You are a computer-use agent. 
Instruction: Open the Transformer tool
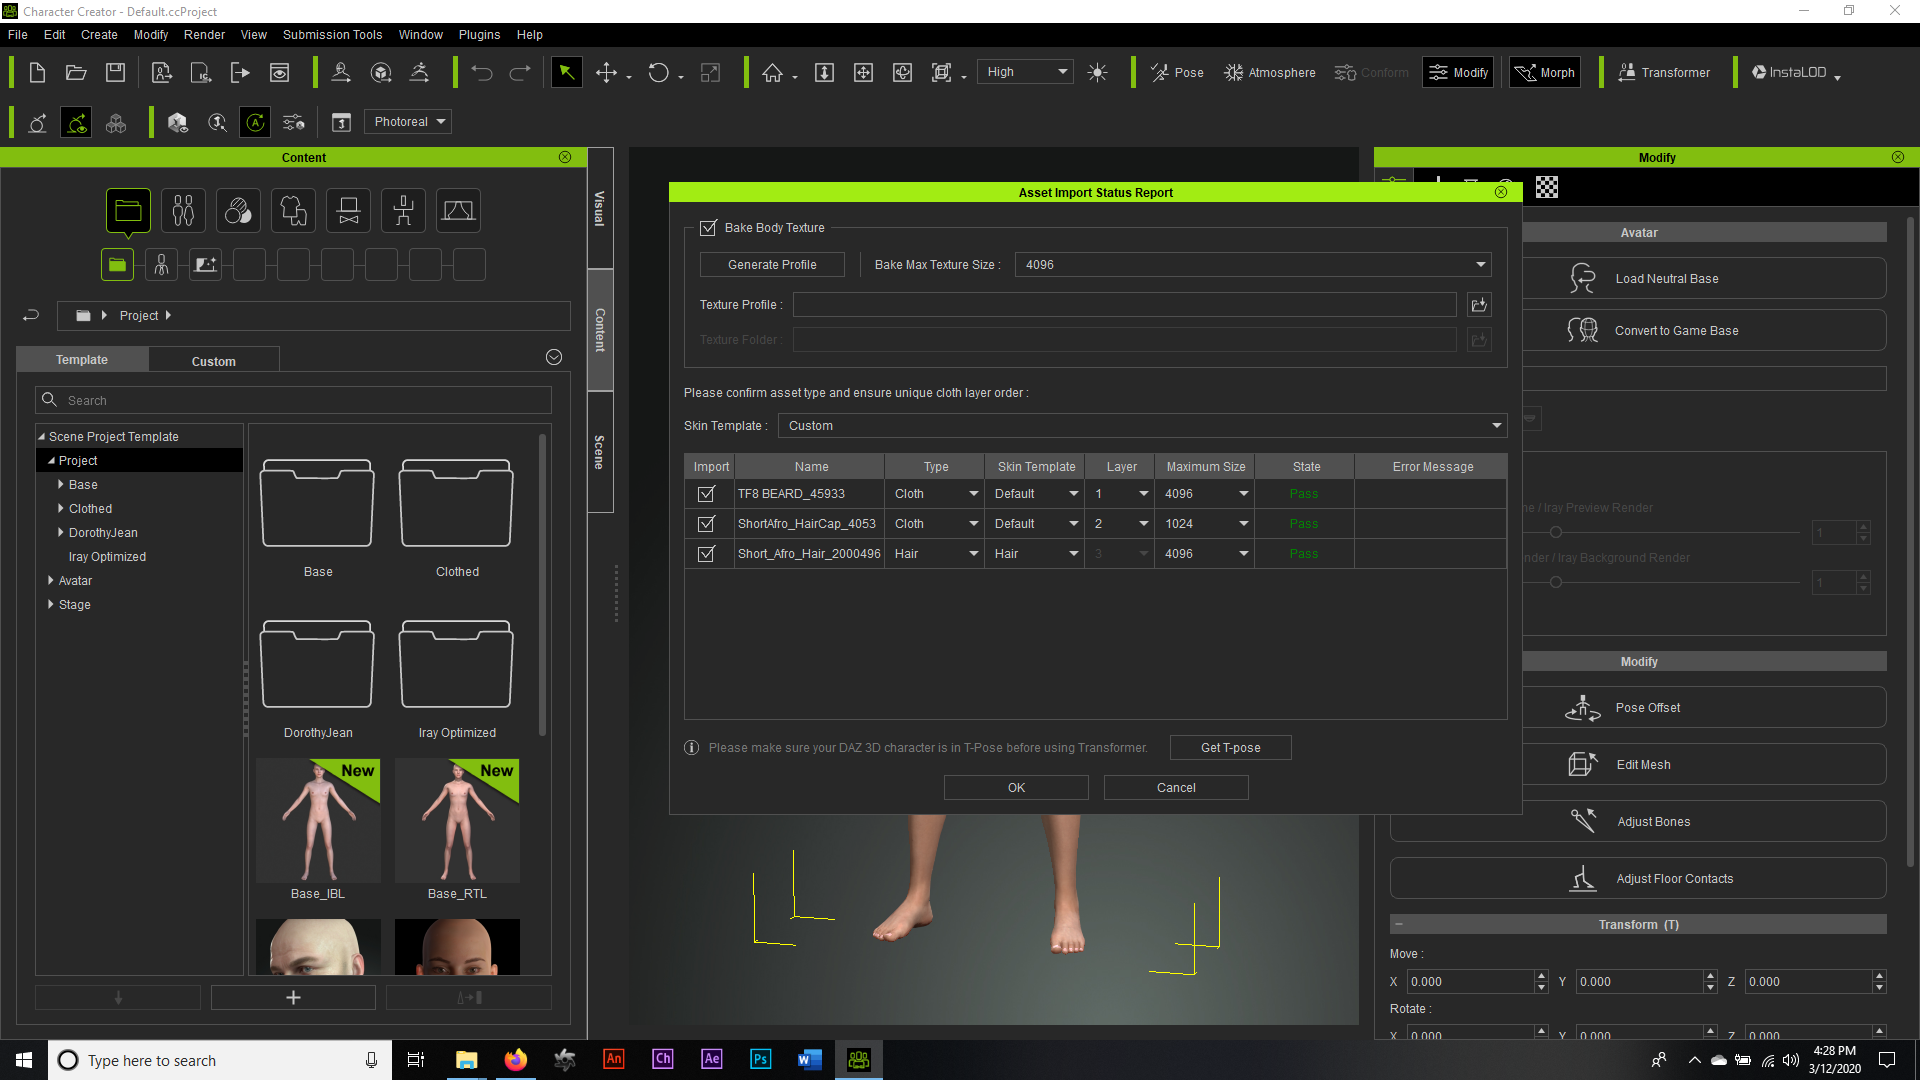pos(1664,72)
